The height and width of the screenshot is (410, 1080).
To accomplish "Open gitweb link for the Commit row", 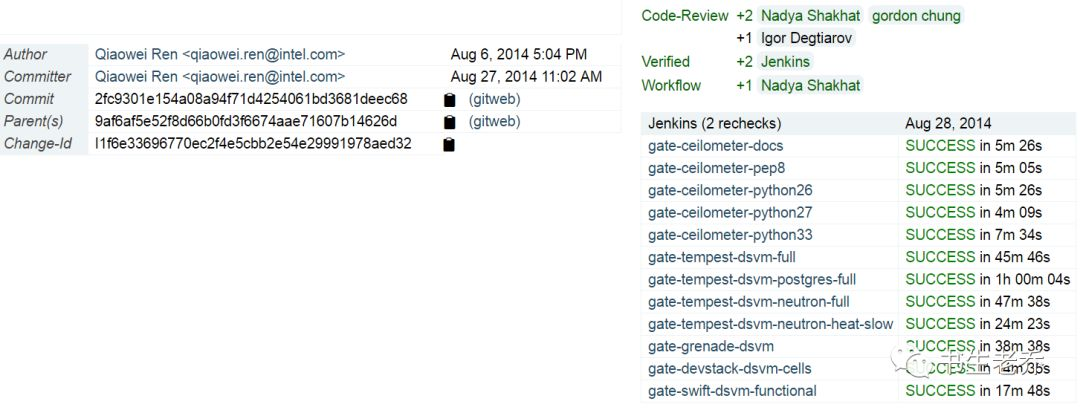I will tap(494, 99).
